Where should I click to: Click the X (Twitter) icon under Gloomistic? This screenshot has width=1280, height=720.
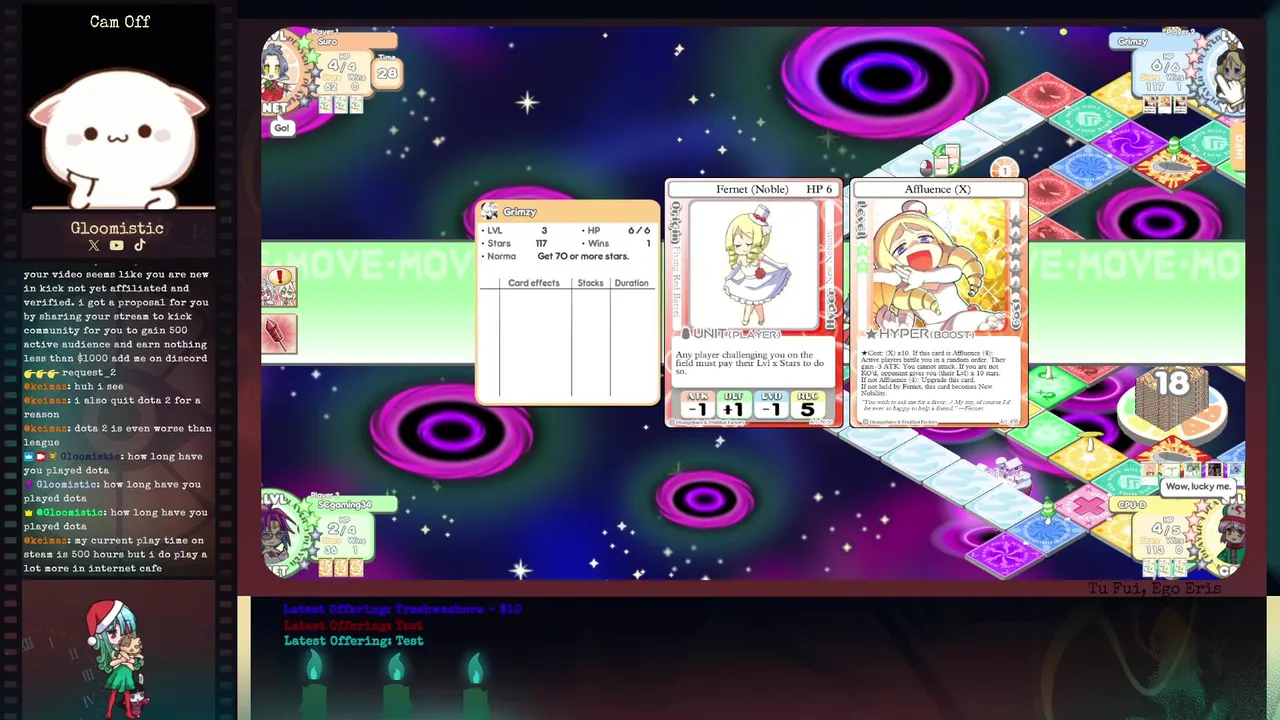[x=94, y=246]
